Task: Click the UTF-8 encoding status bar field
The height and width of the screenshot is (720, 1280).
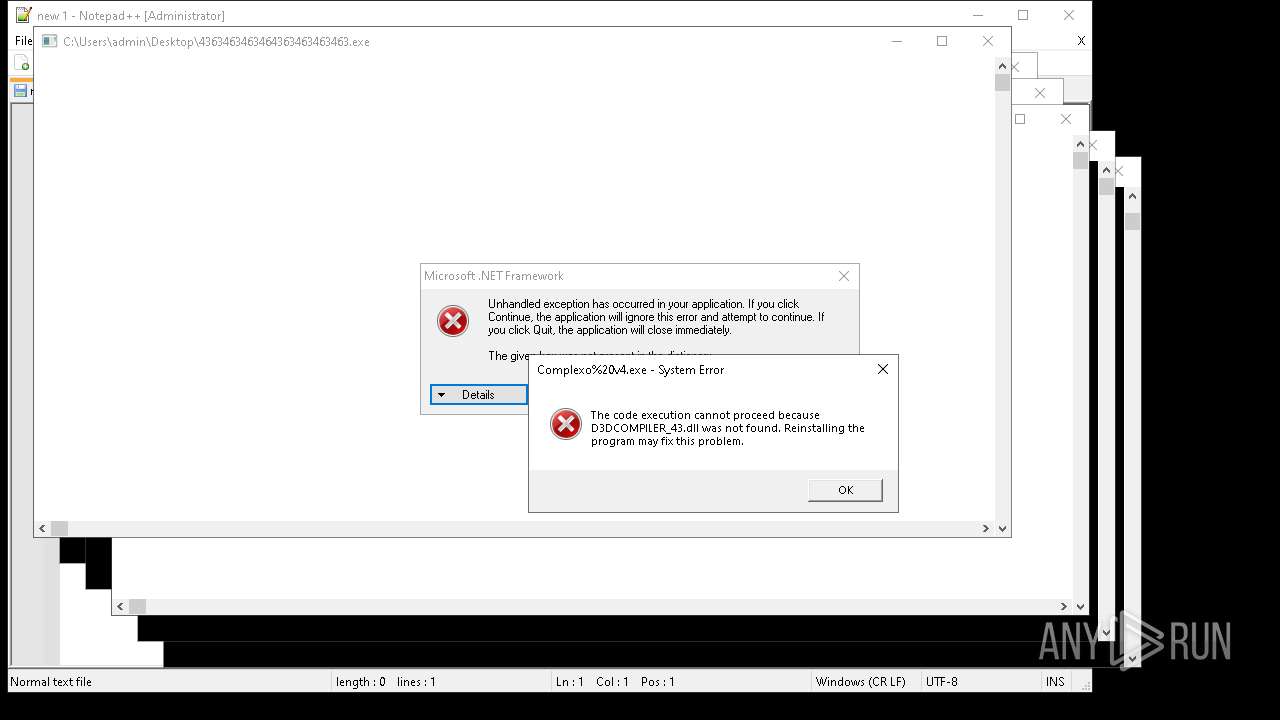Action: pyautogui.click(x=942, y=682)
